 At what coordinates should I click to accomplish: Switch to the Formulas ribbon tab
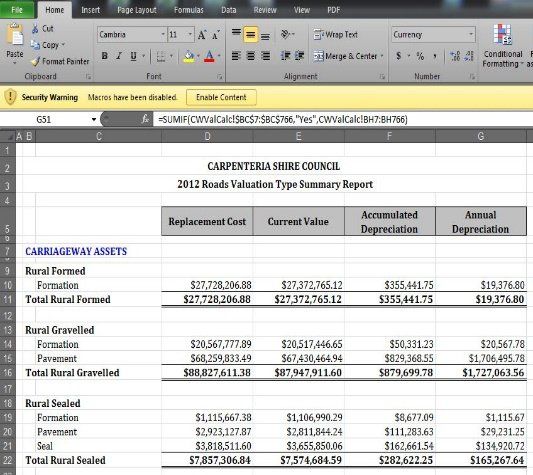point(189,10)
